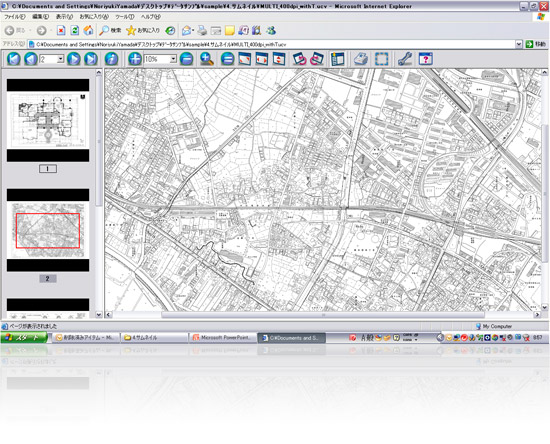Fit the page to height
Screen dimensions: 550x444
click(x=279, y=59)
